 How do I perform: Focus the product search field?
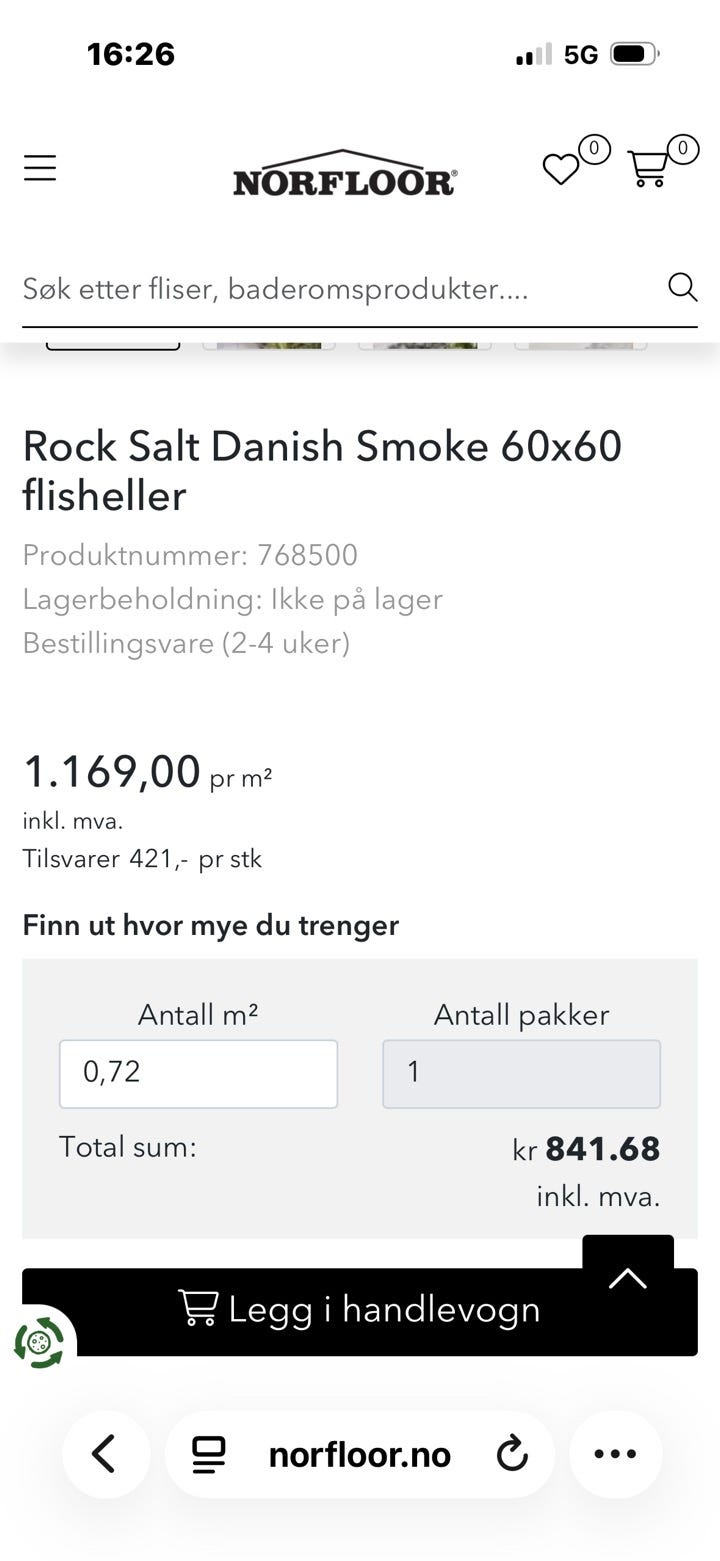point(340,289)
